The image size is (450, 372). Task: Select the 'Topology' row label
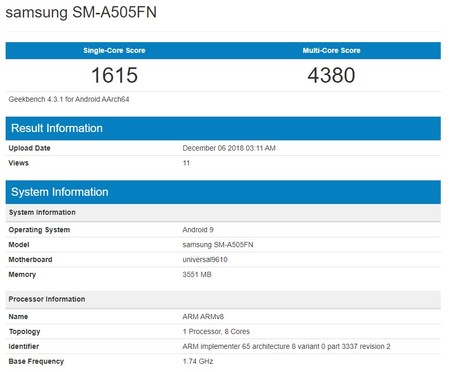click(x=25, y=332)
